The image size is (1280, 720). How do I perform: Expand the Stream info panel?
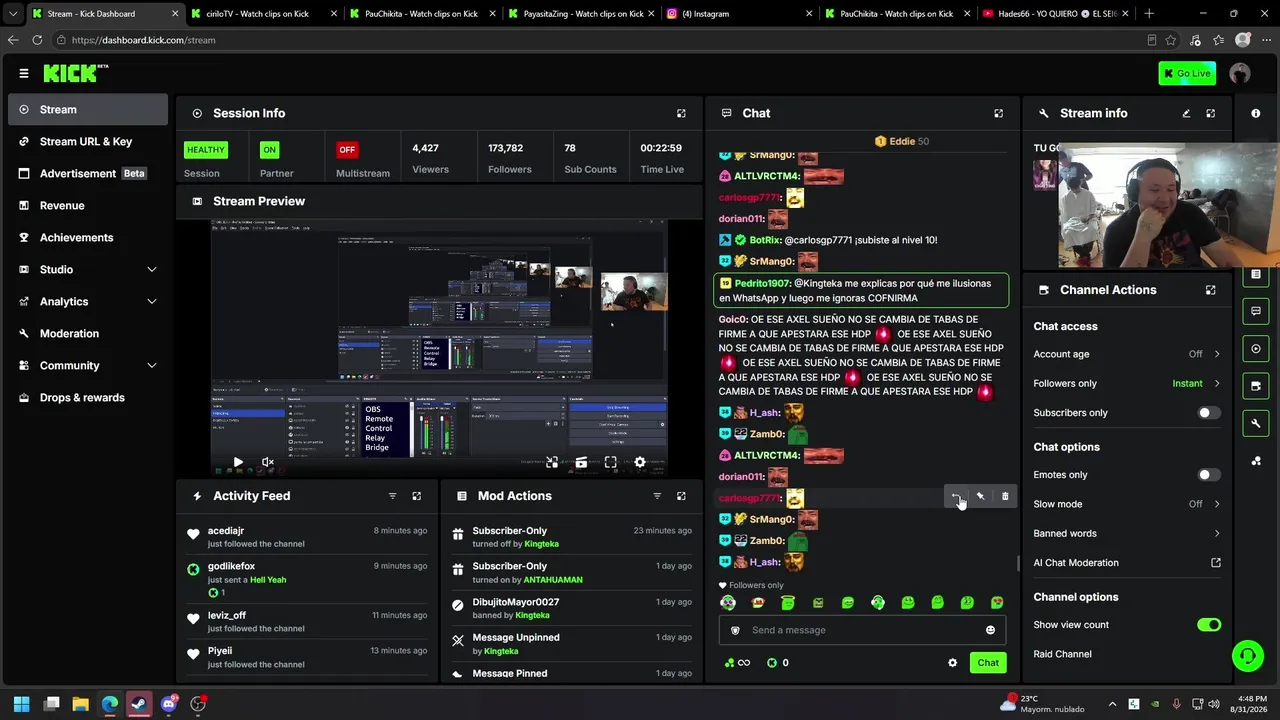[x=1210, y=113]
